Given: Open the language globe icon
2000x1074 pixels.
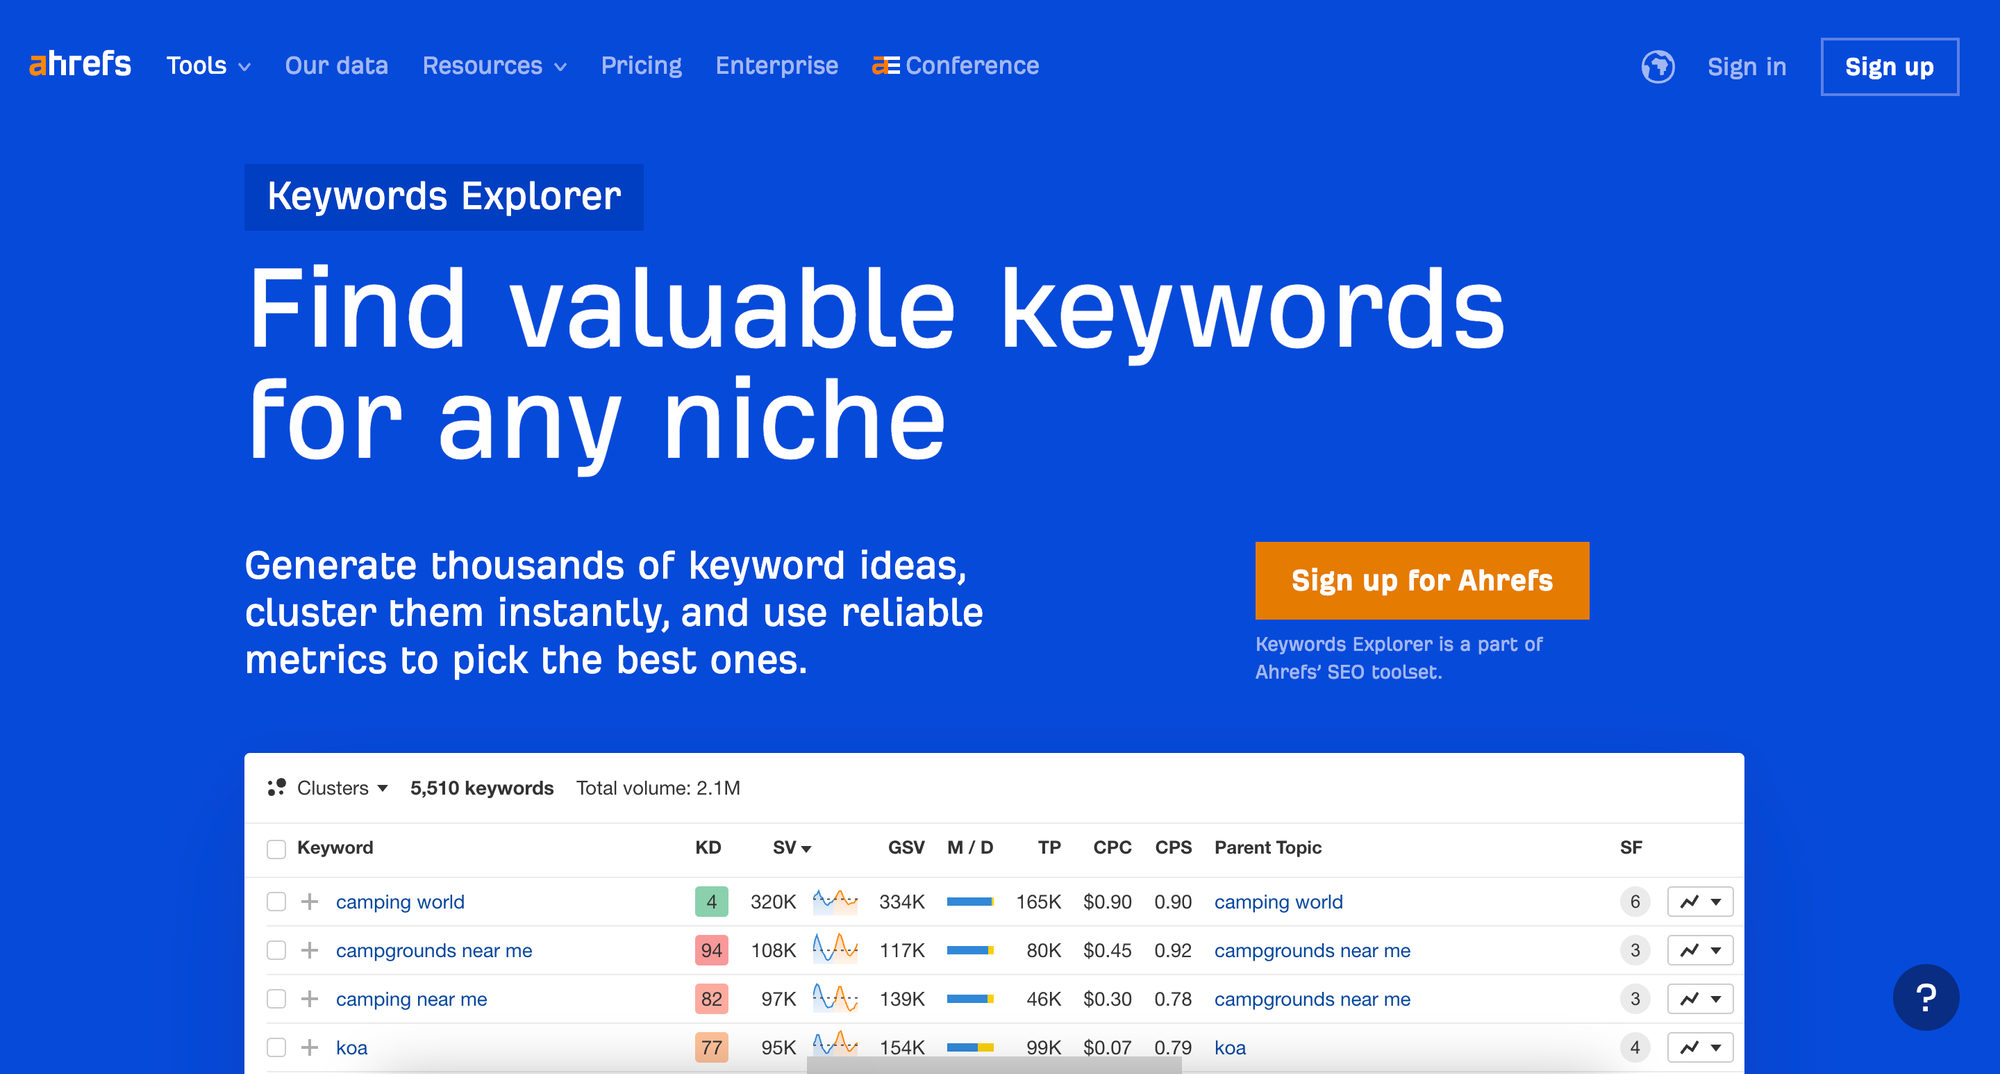Looking at the screenshot, I should 1658,67.
